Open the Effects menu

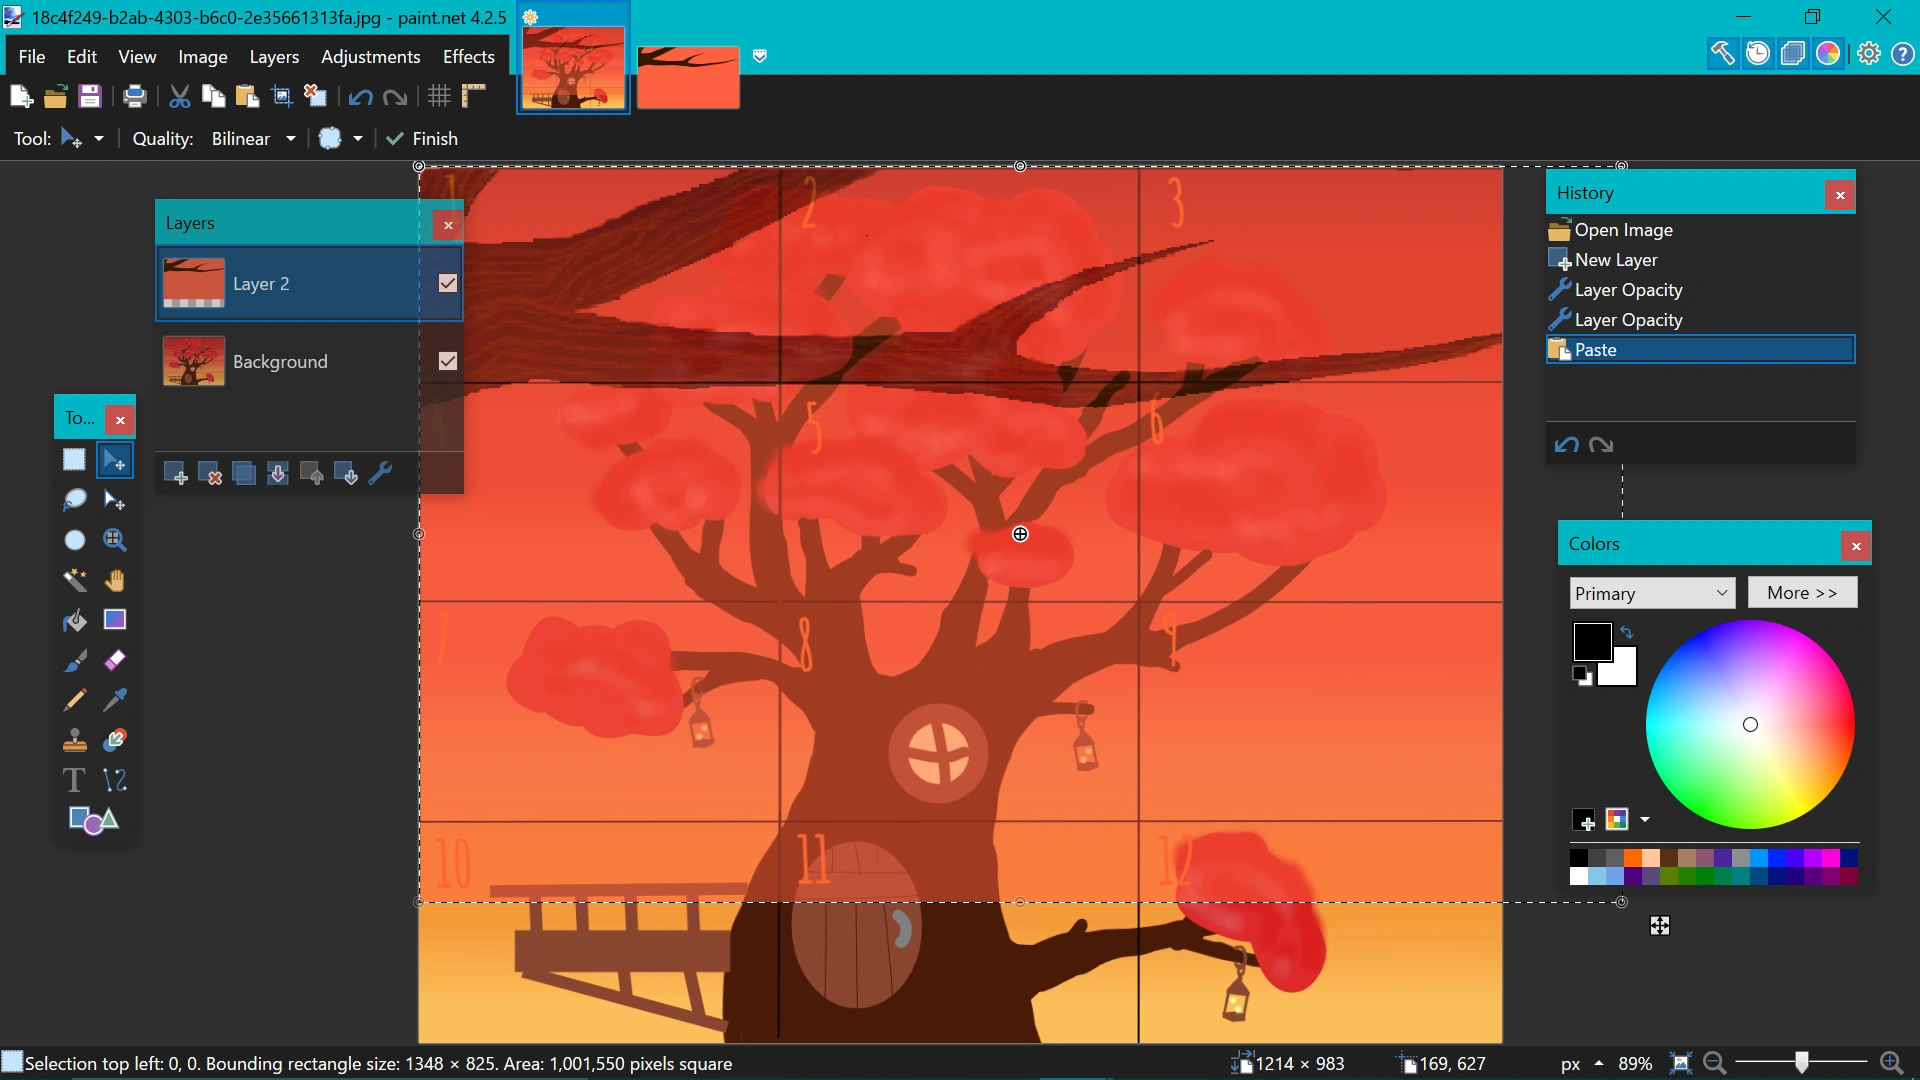coord(468,57)
